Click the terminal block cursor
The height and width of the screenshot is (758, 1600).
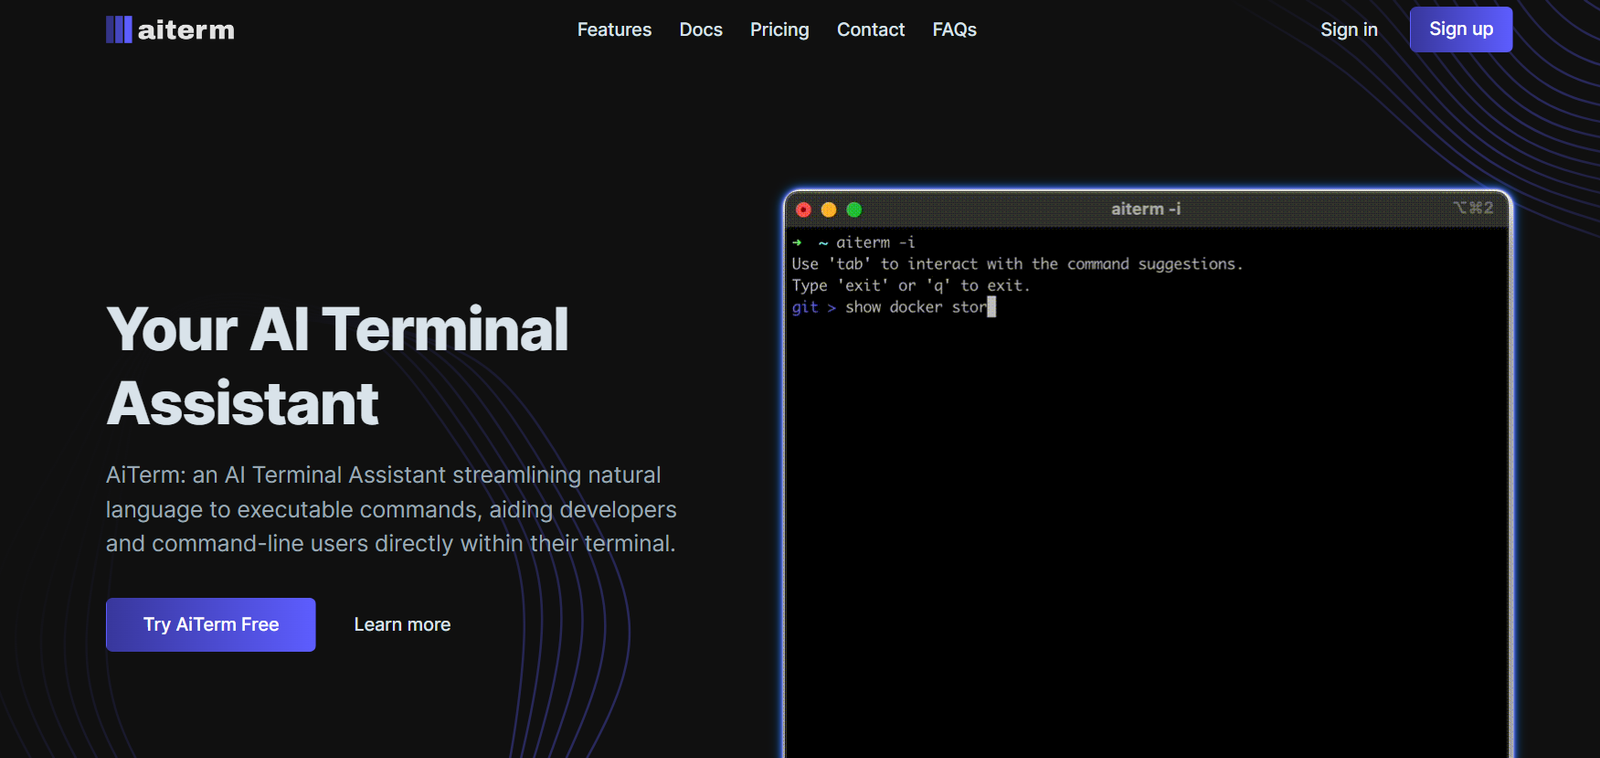(991, 307)
